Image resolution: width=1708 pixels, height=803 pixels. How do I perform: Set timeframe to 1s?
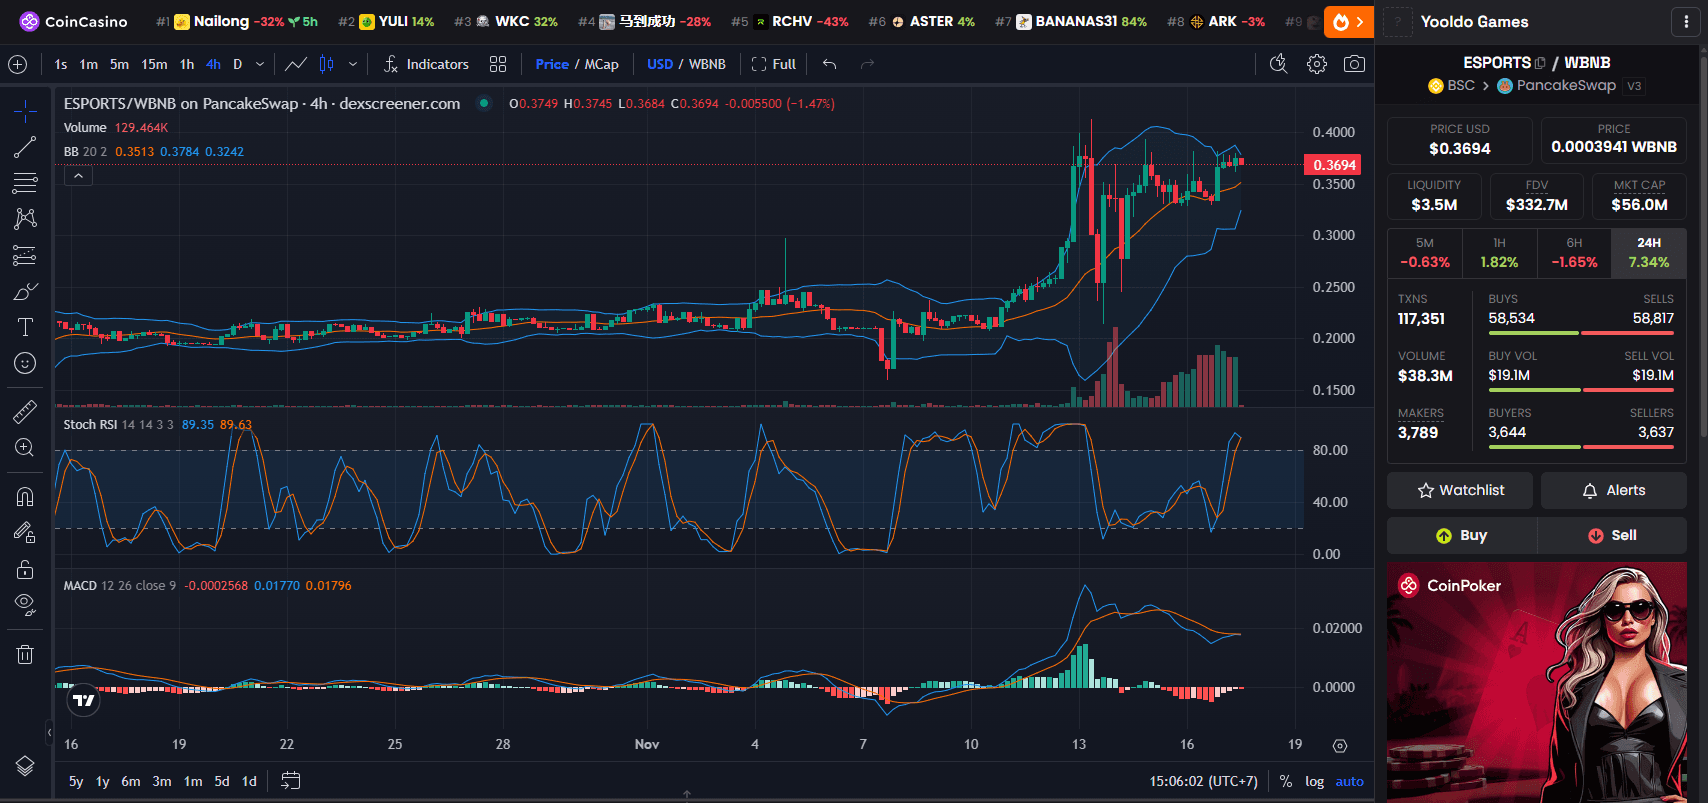(61, 64)
